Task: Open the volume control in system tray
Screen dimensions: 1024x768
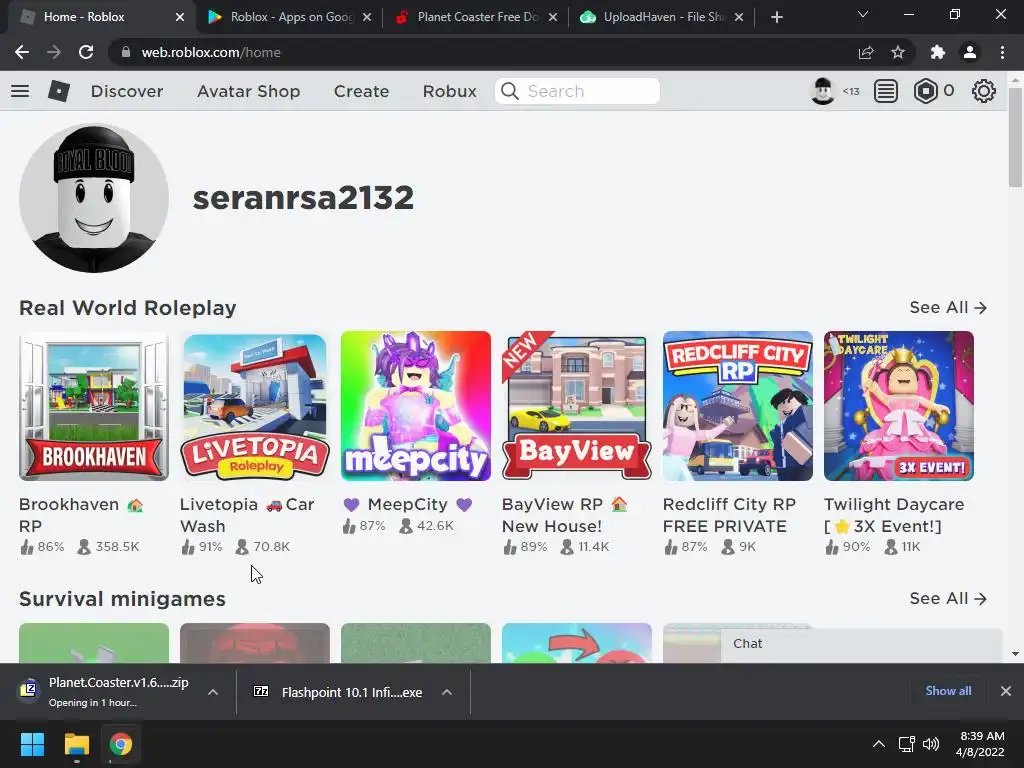Action: click(x=931, y=744)
